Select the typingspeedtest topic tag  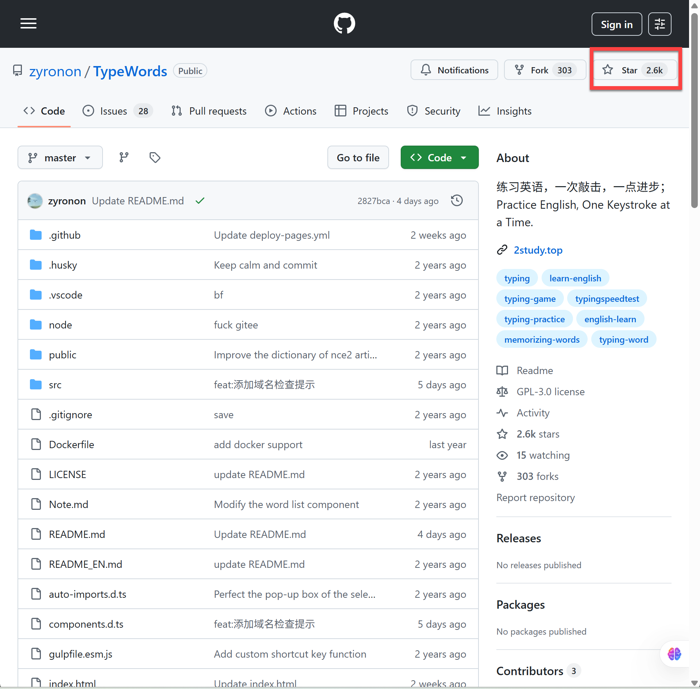pos(607,299)
